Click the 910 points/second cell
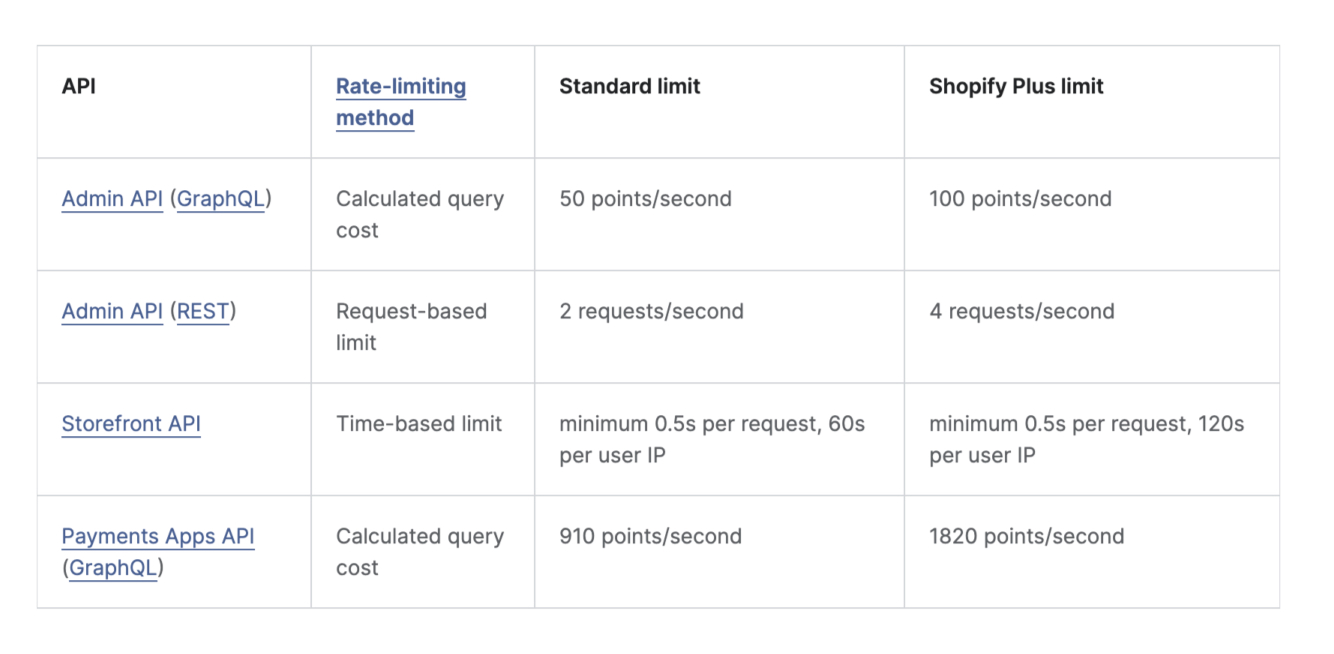This screenshot has width=1334, height=654. tap(650, 536)
